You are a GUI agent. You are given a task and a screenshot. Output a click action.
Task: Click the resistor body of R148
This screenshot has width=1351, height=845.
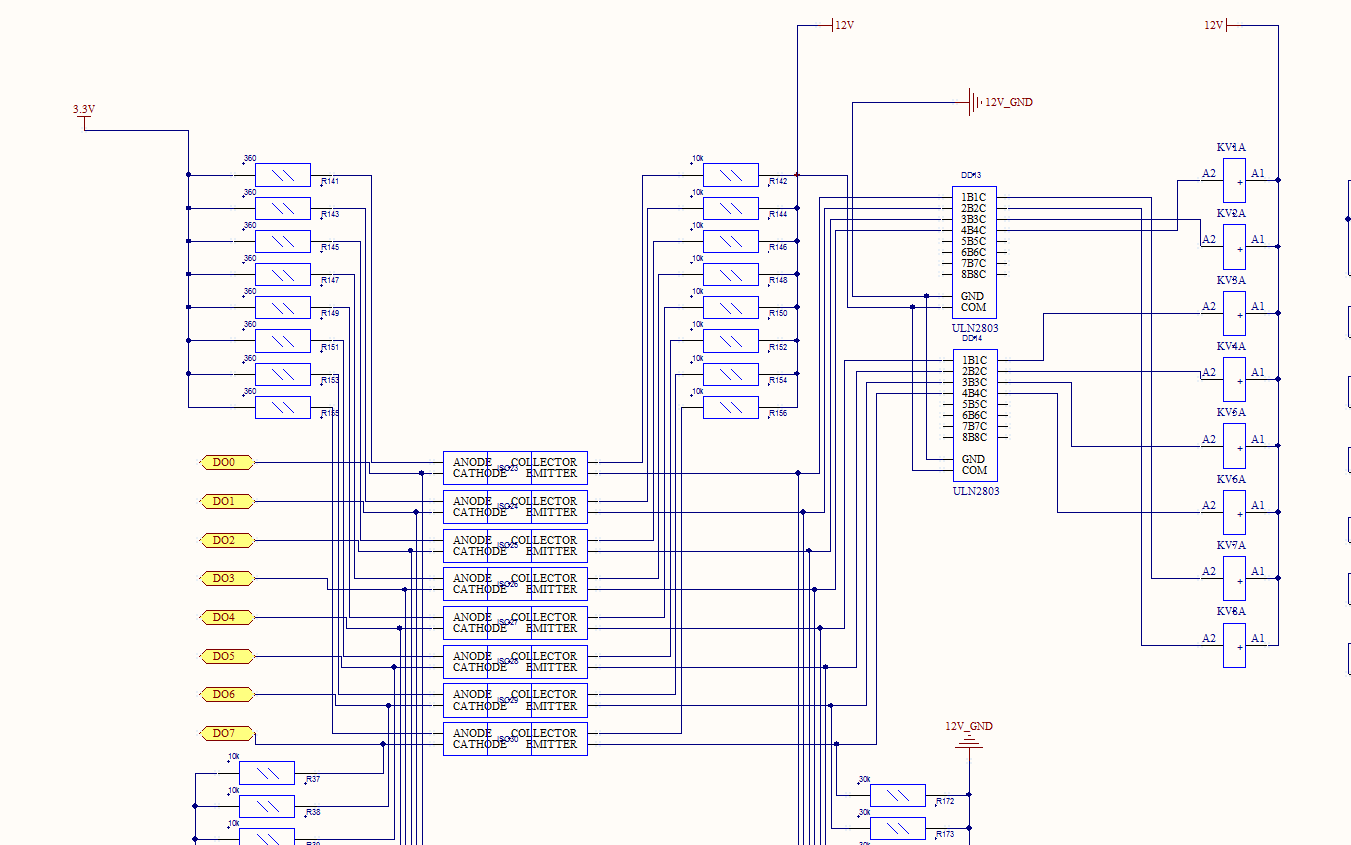point(731,274)
